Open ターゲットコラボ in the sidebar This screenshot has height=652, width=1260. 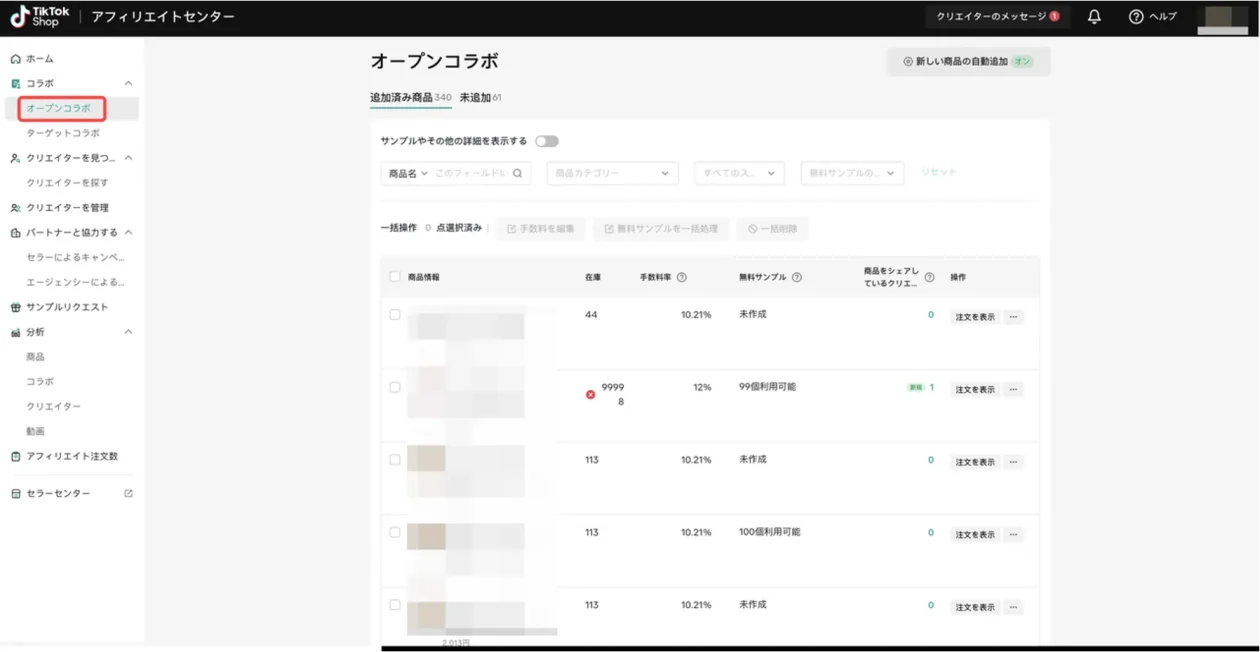pyautogui.click(x=63, y=133)
